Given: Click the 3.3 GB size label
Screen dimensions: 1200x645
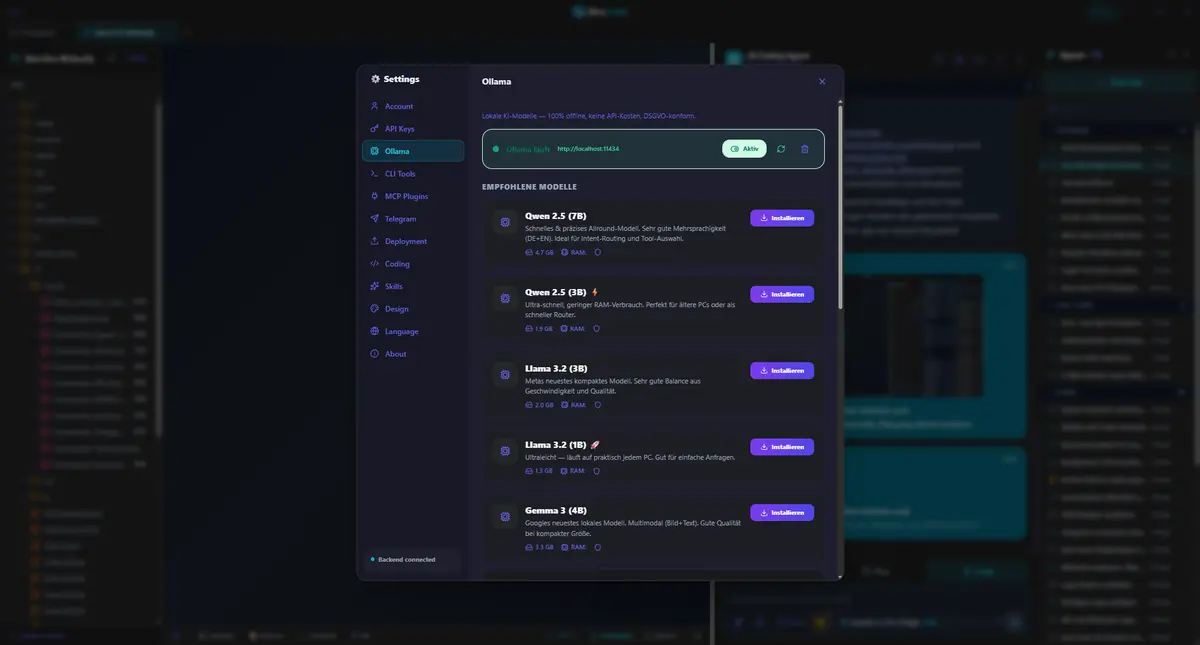Looking at the screenshot, I should 544,547.
